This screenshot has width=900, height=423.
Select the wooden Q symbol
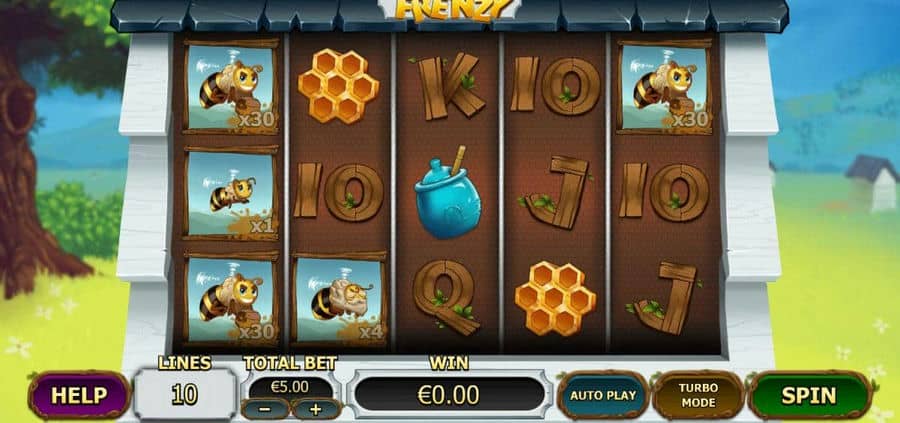[x=447, y=297]
